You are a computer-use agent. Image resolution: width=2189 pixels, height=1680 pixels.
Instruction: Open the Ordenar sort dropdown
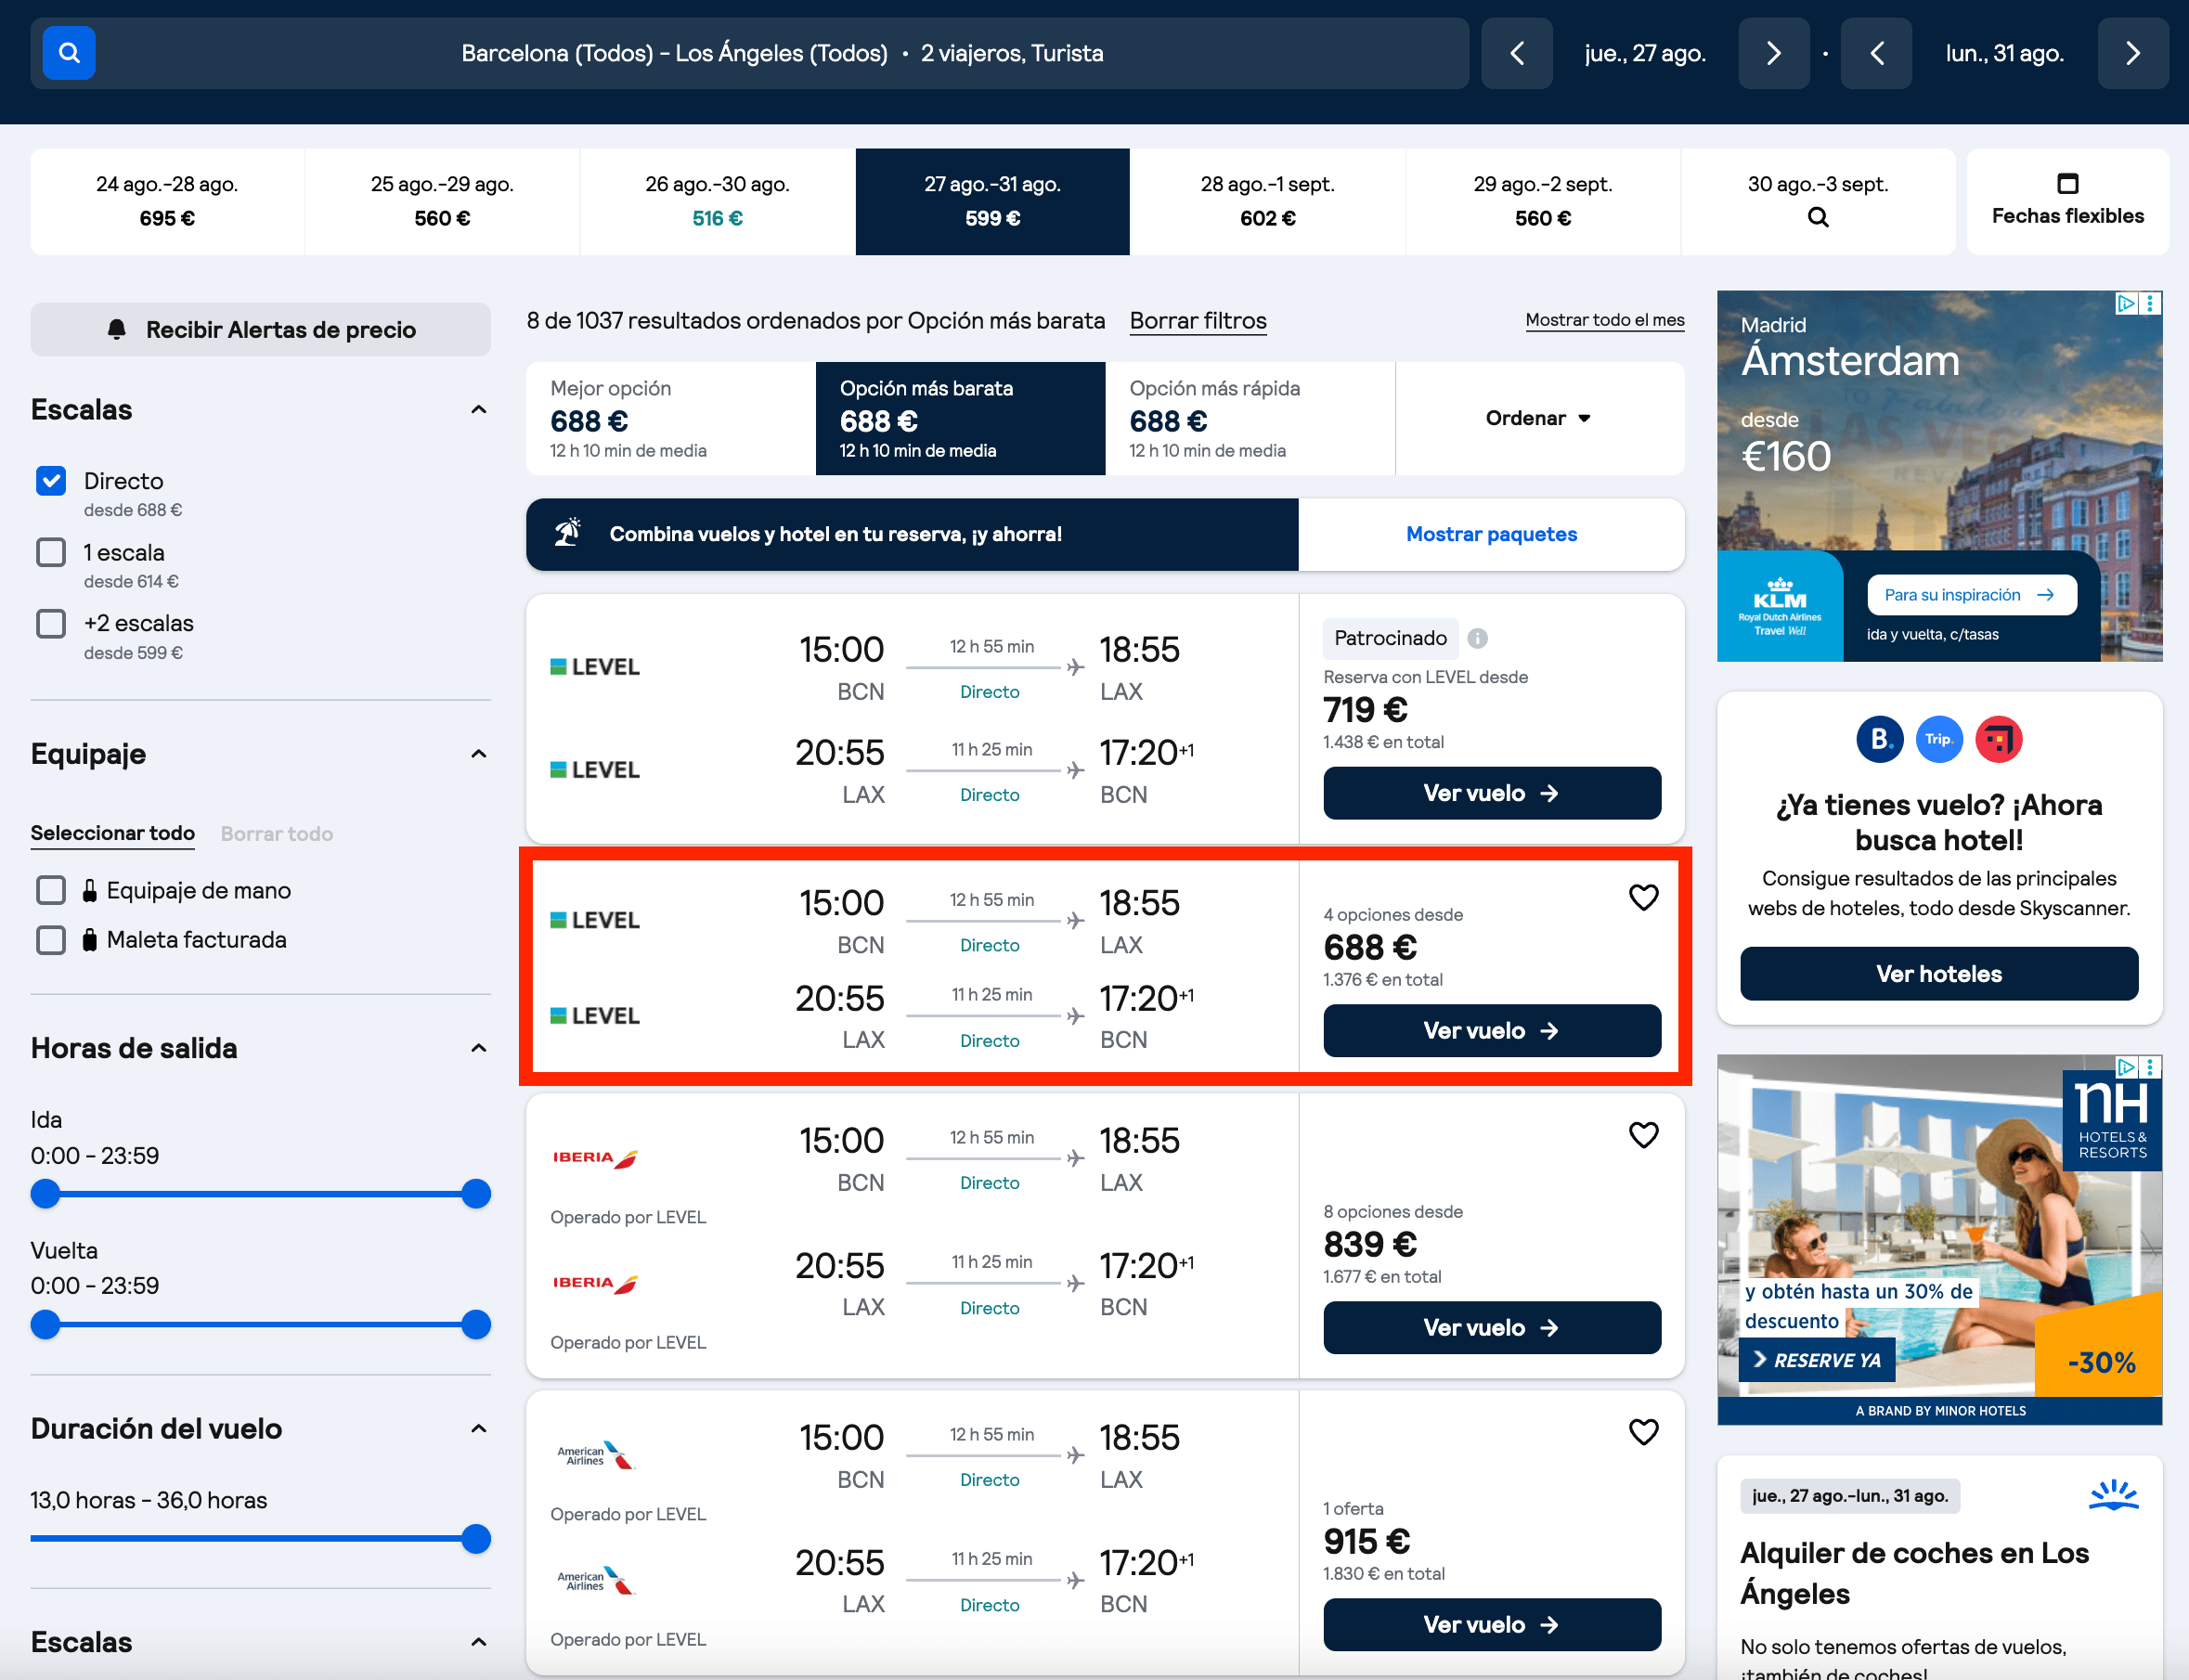[1538, 418]
